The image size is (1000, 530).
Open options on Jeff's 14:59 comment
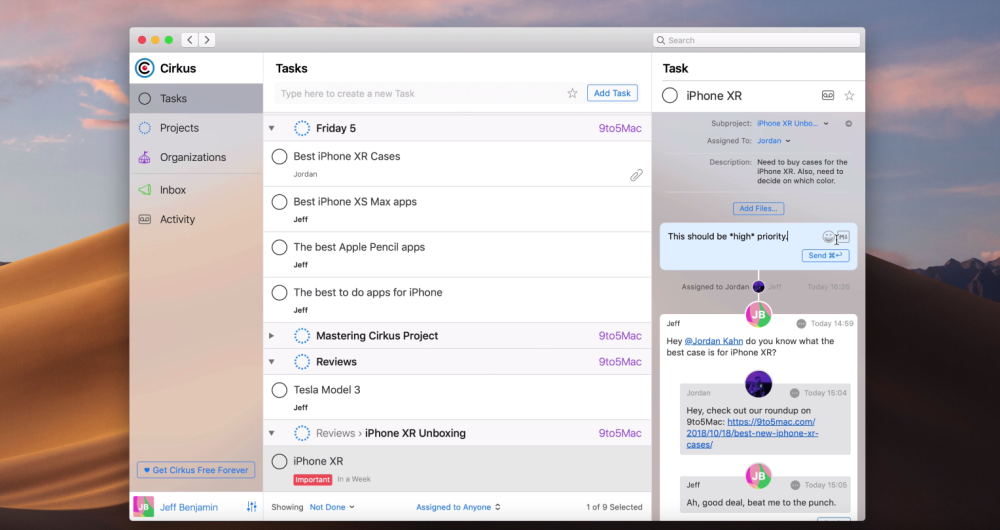[801, 324]
